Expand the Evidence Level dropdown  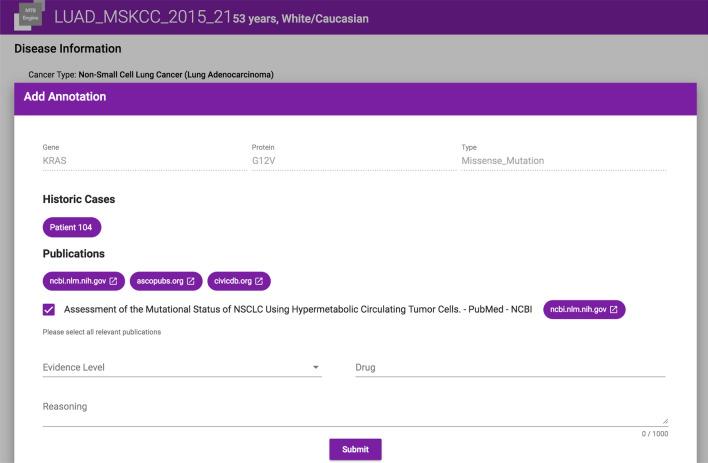click(x=182, y=367)
